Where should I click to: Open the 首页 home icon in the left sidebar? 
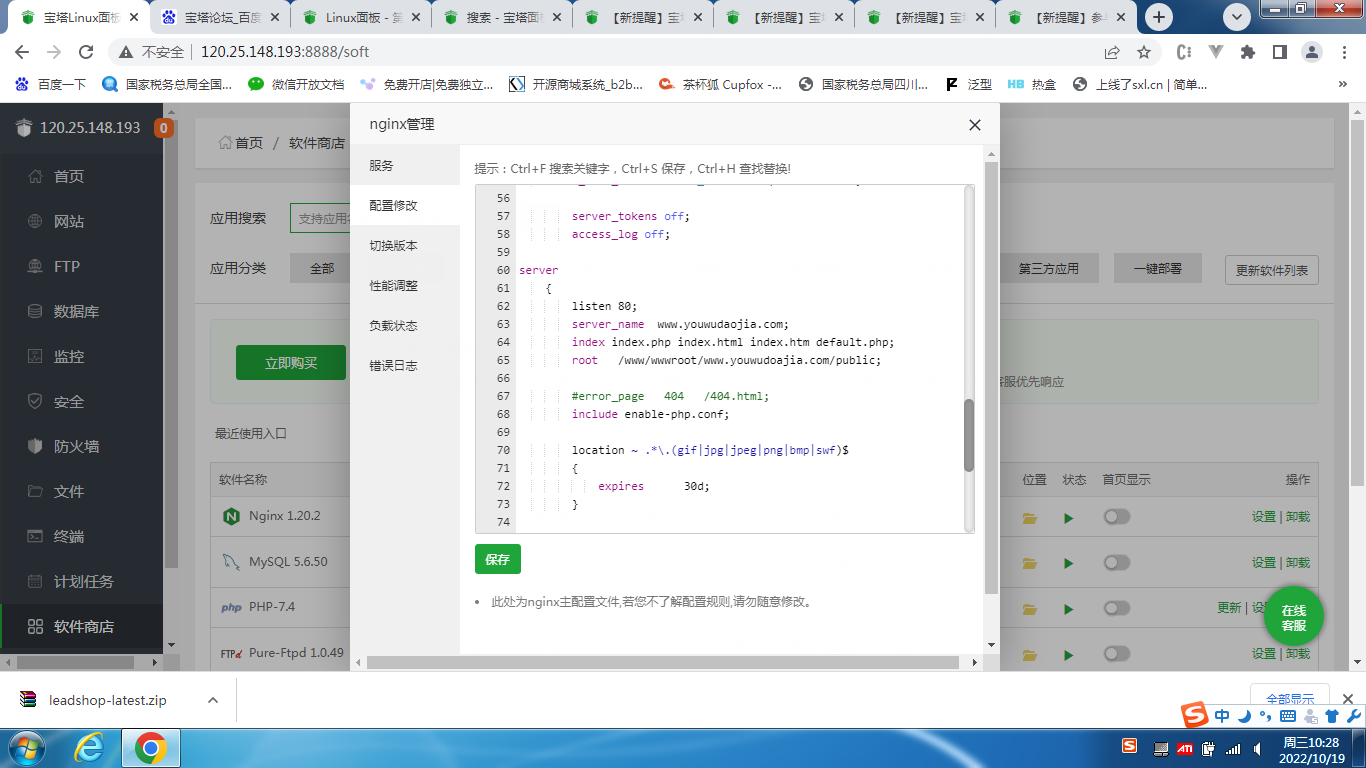[36, 177]
